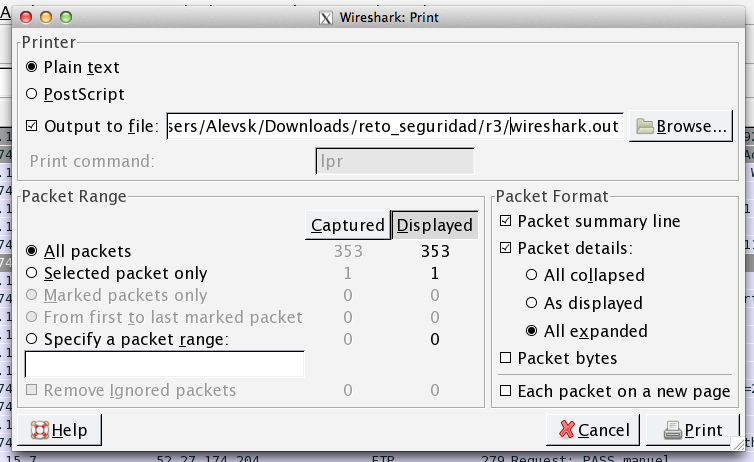
Task: Click the Print button
Action: click(692, 430)
